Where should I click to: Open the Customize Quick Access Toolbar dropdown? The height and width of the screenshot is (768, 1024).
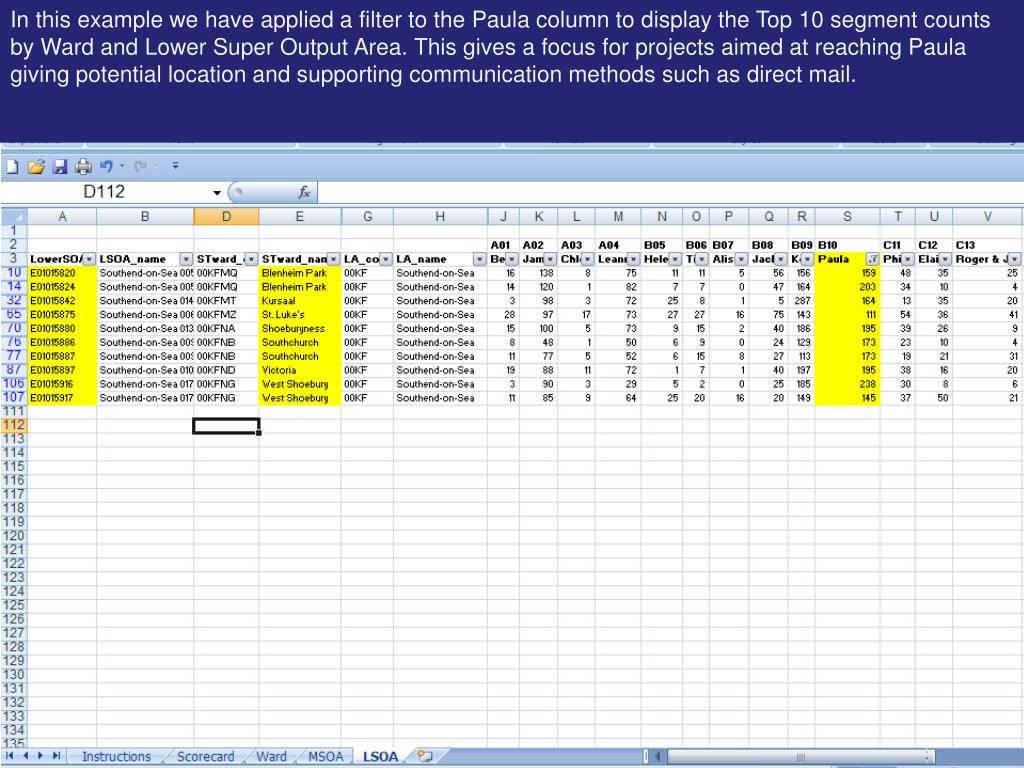click(176, 166)
